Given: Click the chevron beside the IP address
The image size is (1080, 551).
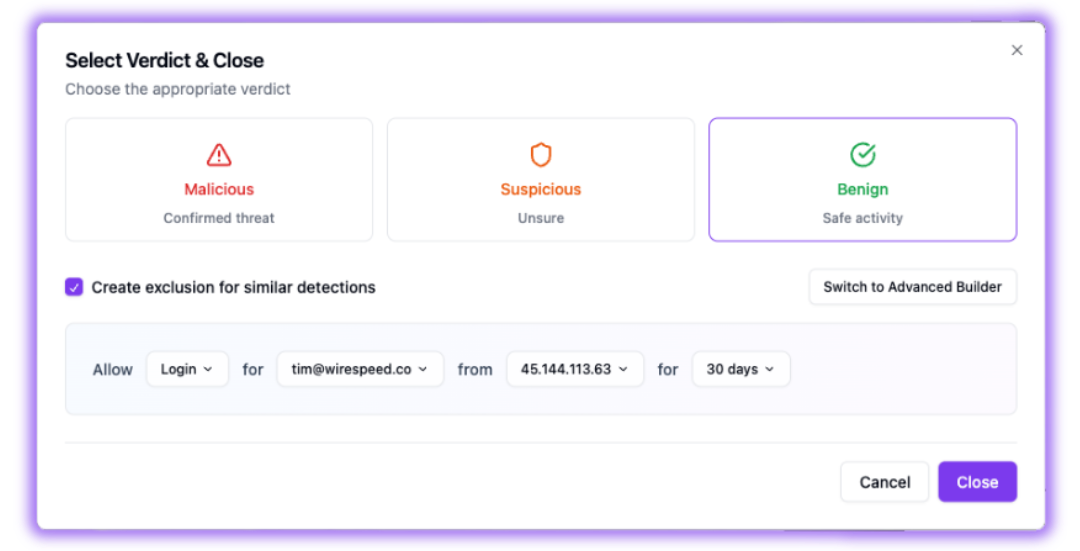Looking at the screenshot, I should 623,369.
